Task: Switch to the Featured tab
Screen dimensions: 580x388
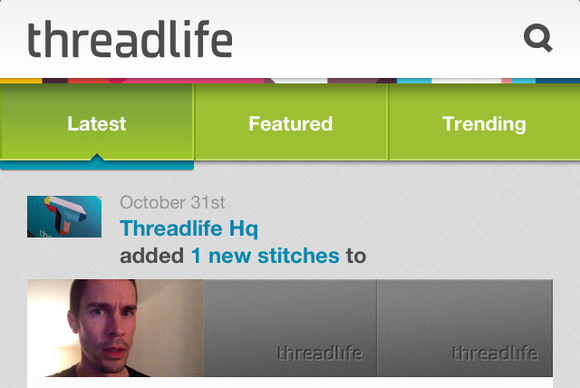Action: tap(291, 123)
